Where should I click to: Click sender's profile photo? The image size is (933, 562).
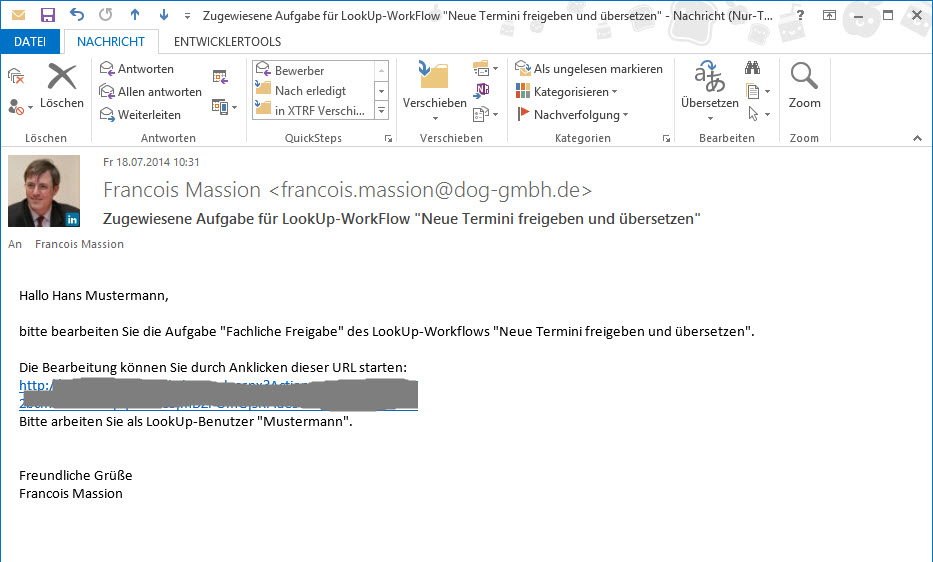click(x=43, y=191)
